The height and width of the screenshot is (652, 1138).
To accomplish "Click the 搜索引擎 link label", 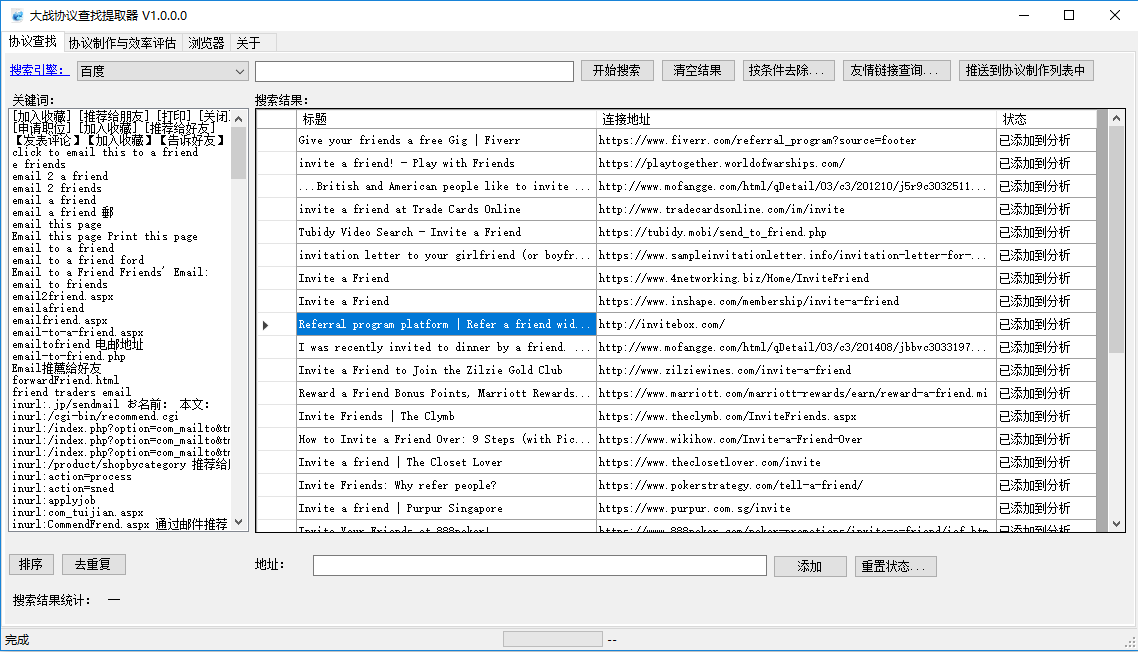I will [x=38, y=71].
